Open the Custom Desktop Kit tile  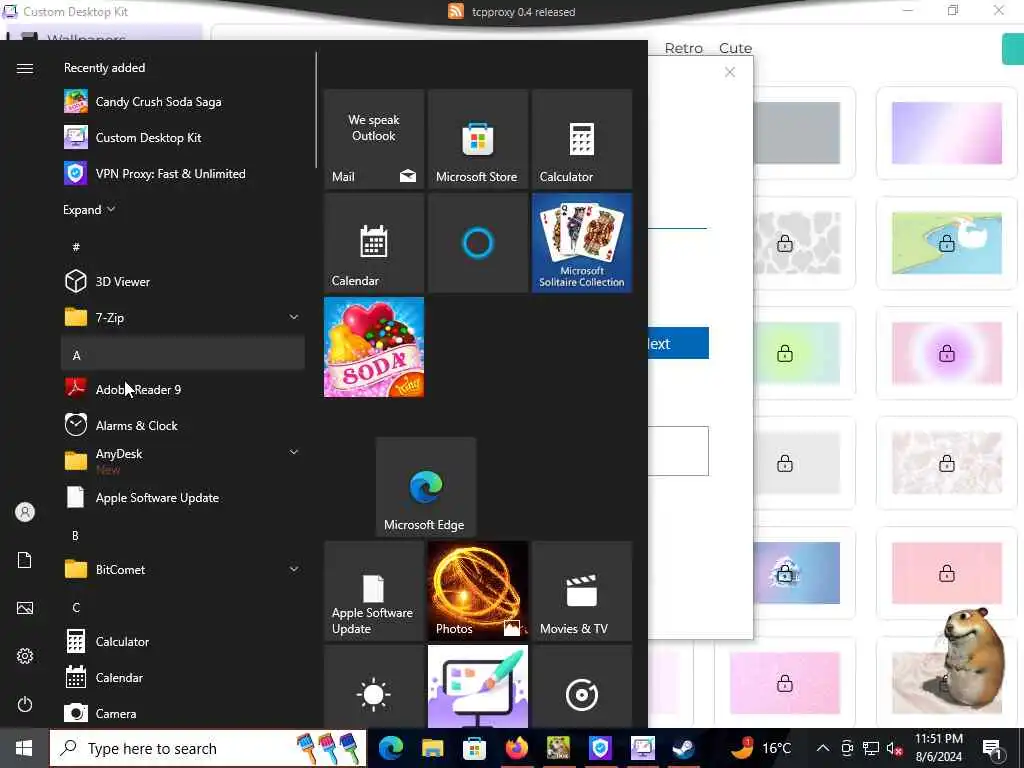(x=477, y=686)
